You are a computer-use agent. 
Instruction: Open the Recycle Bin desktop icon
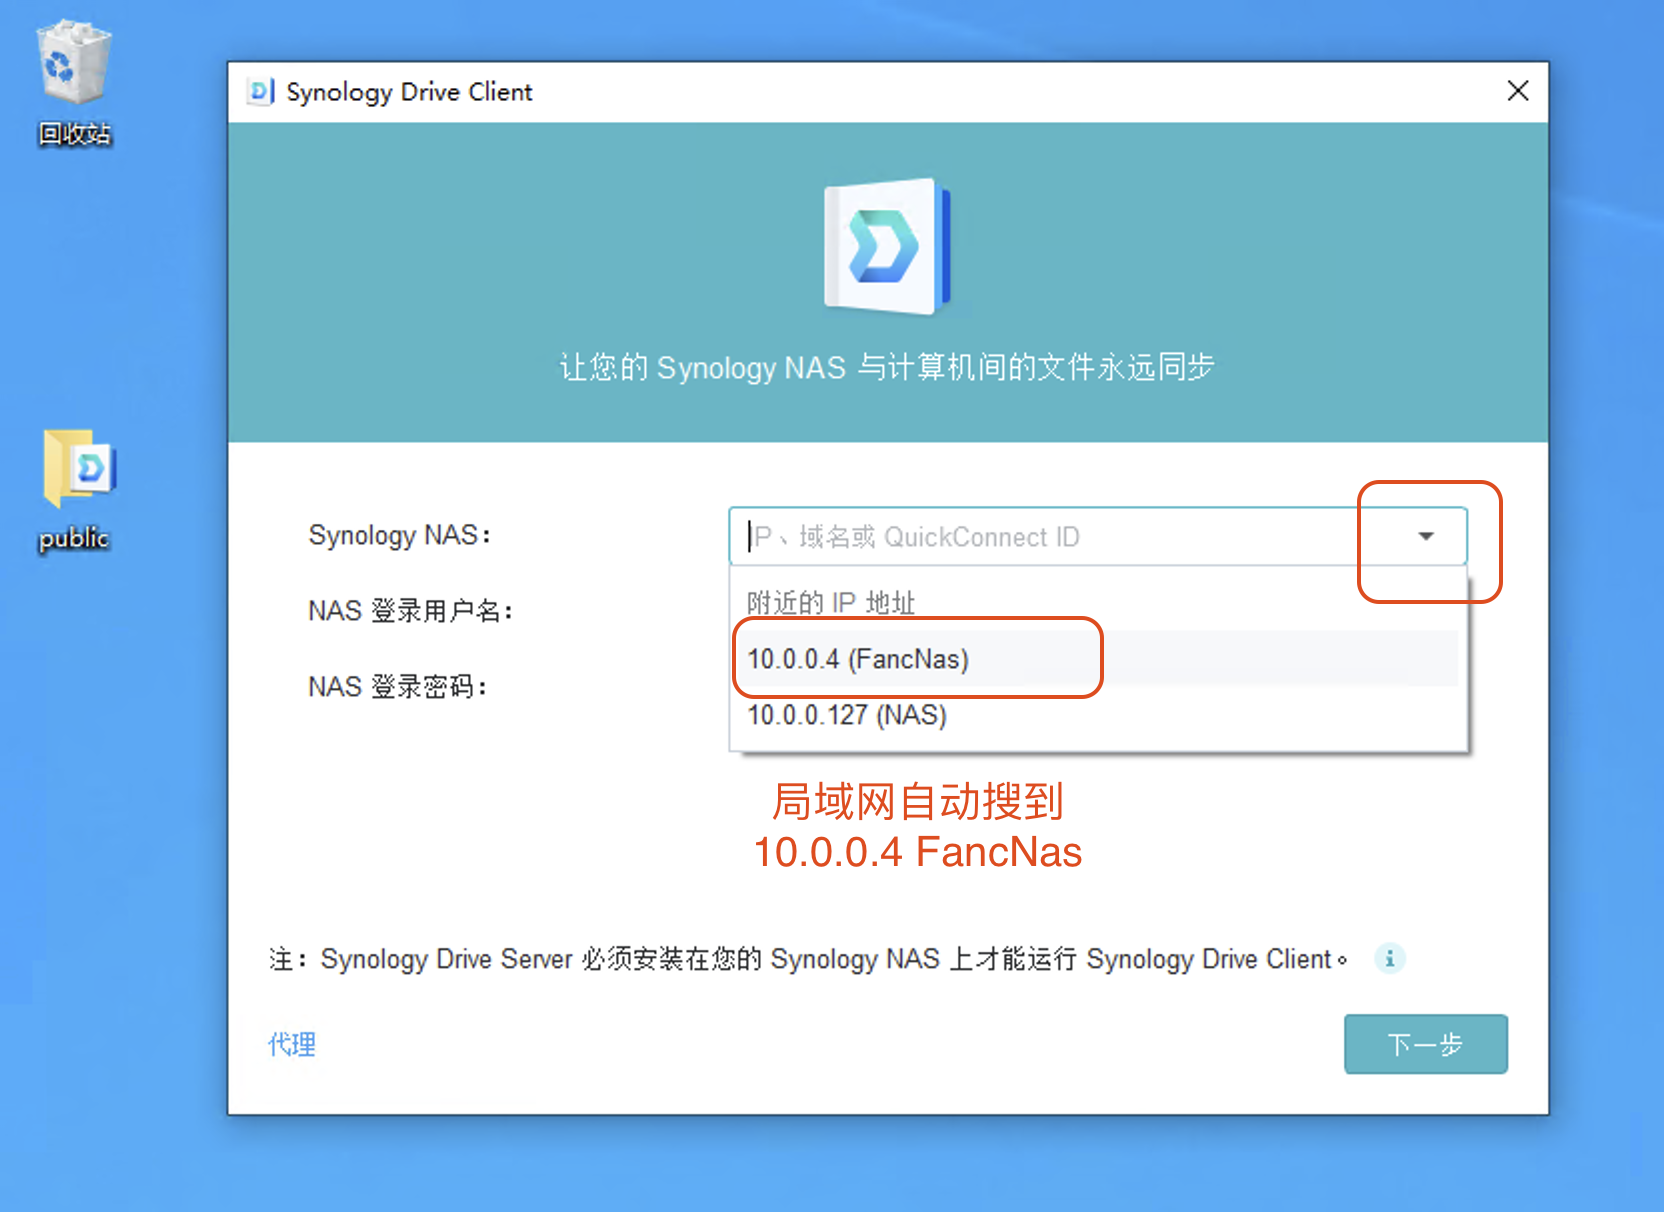[74, 82]
